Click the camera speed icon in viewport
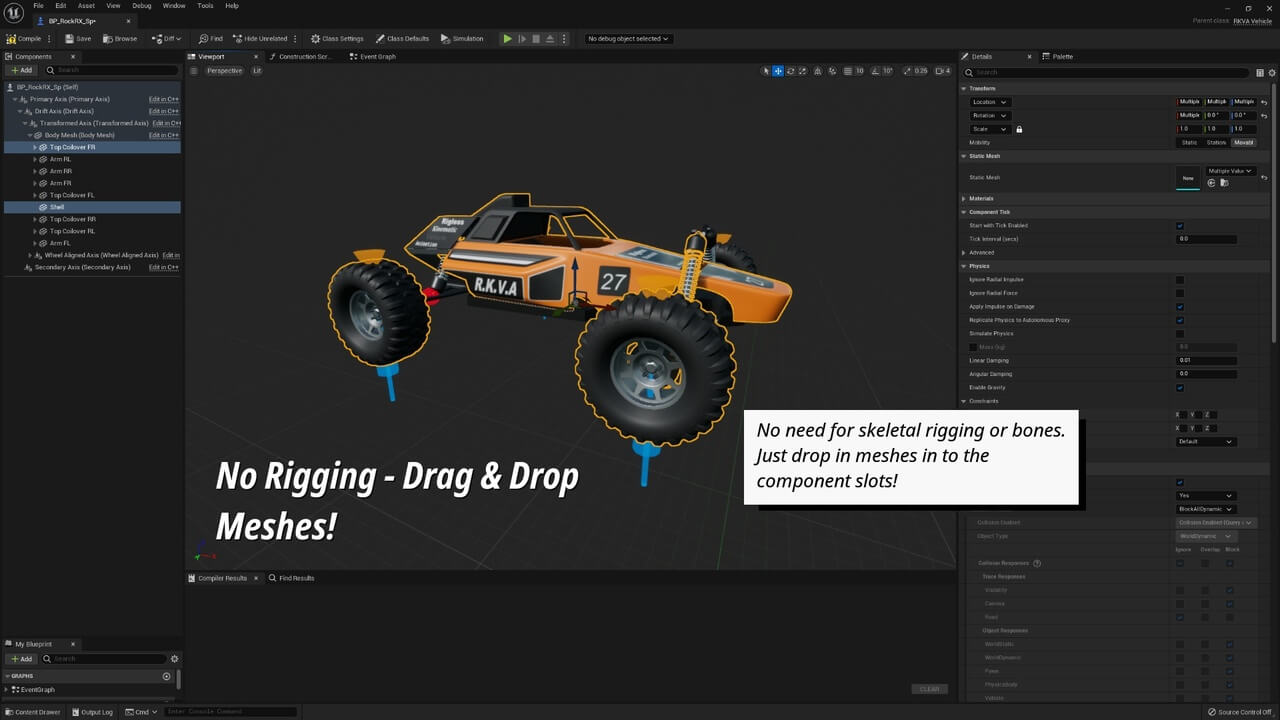This screenshot has width=1280, height=720. point(938,71)
